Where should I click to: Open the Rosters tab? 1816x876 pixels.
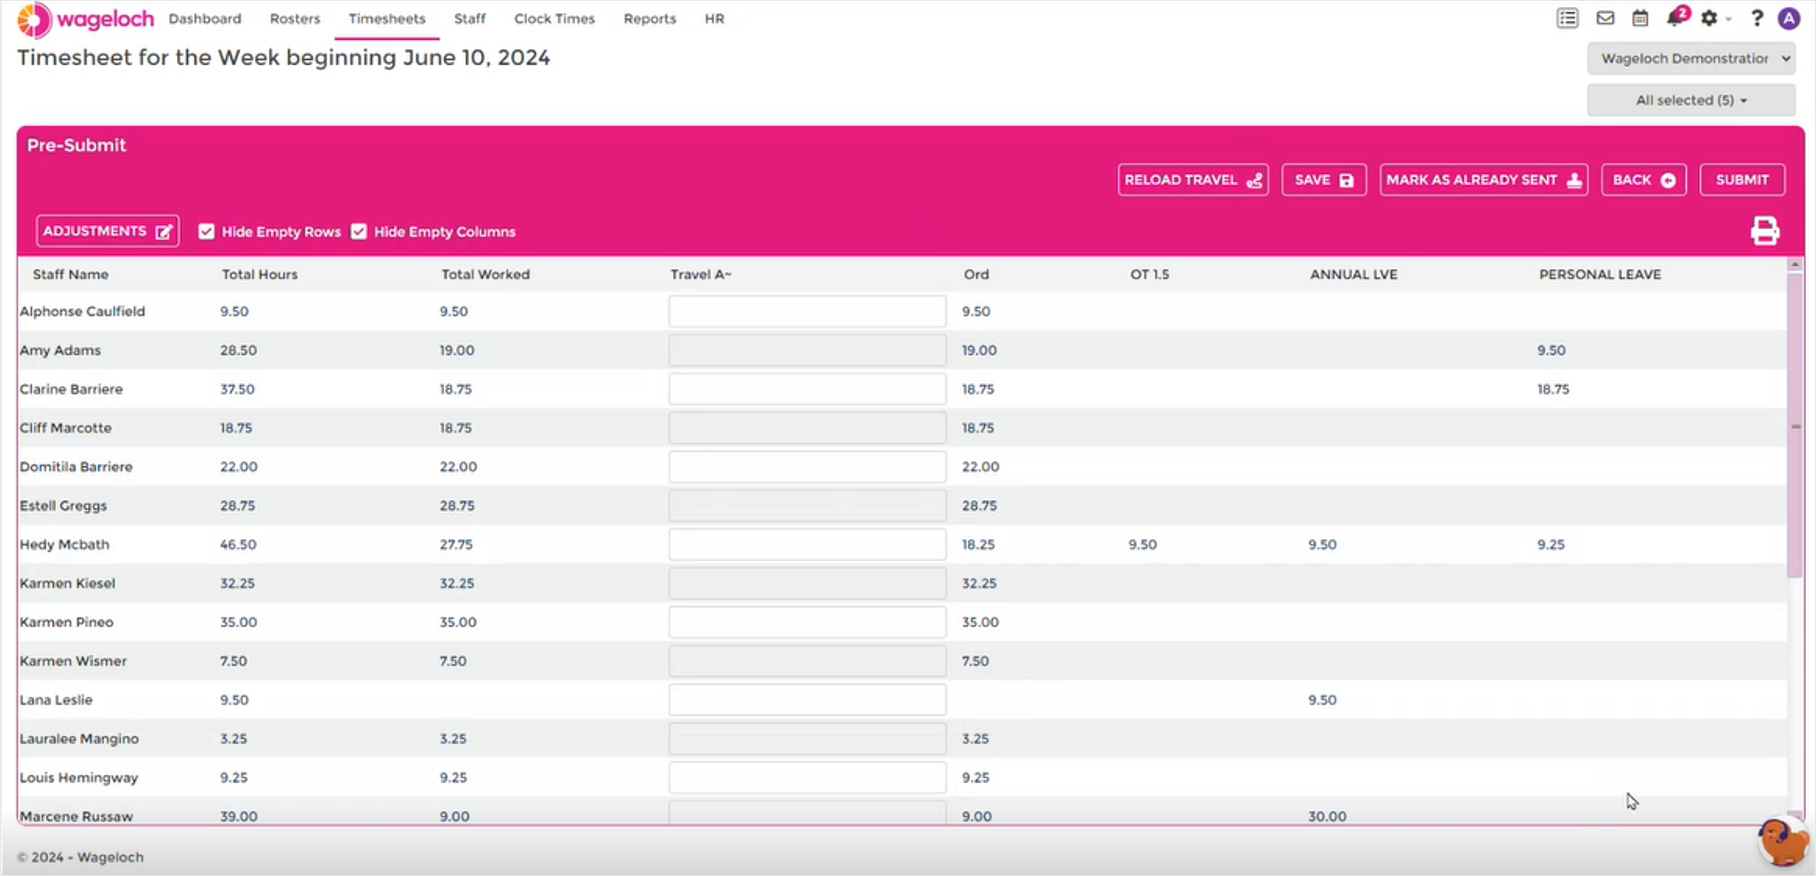[295, 18]
